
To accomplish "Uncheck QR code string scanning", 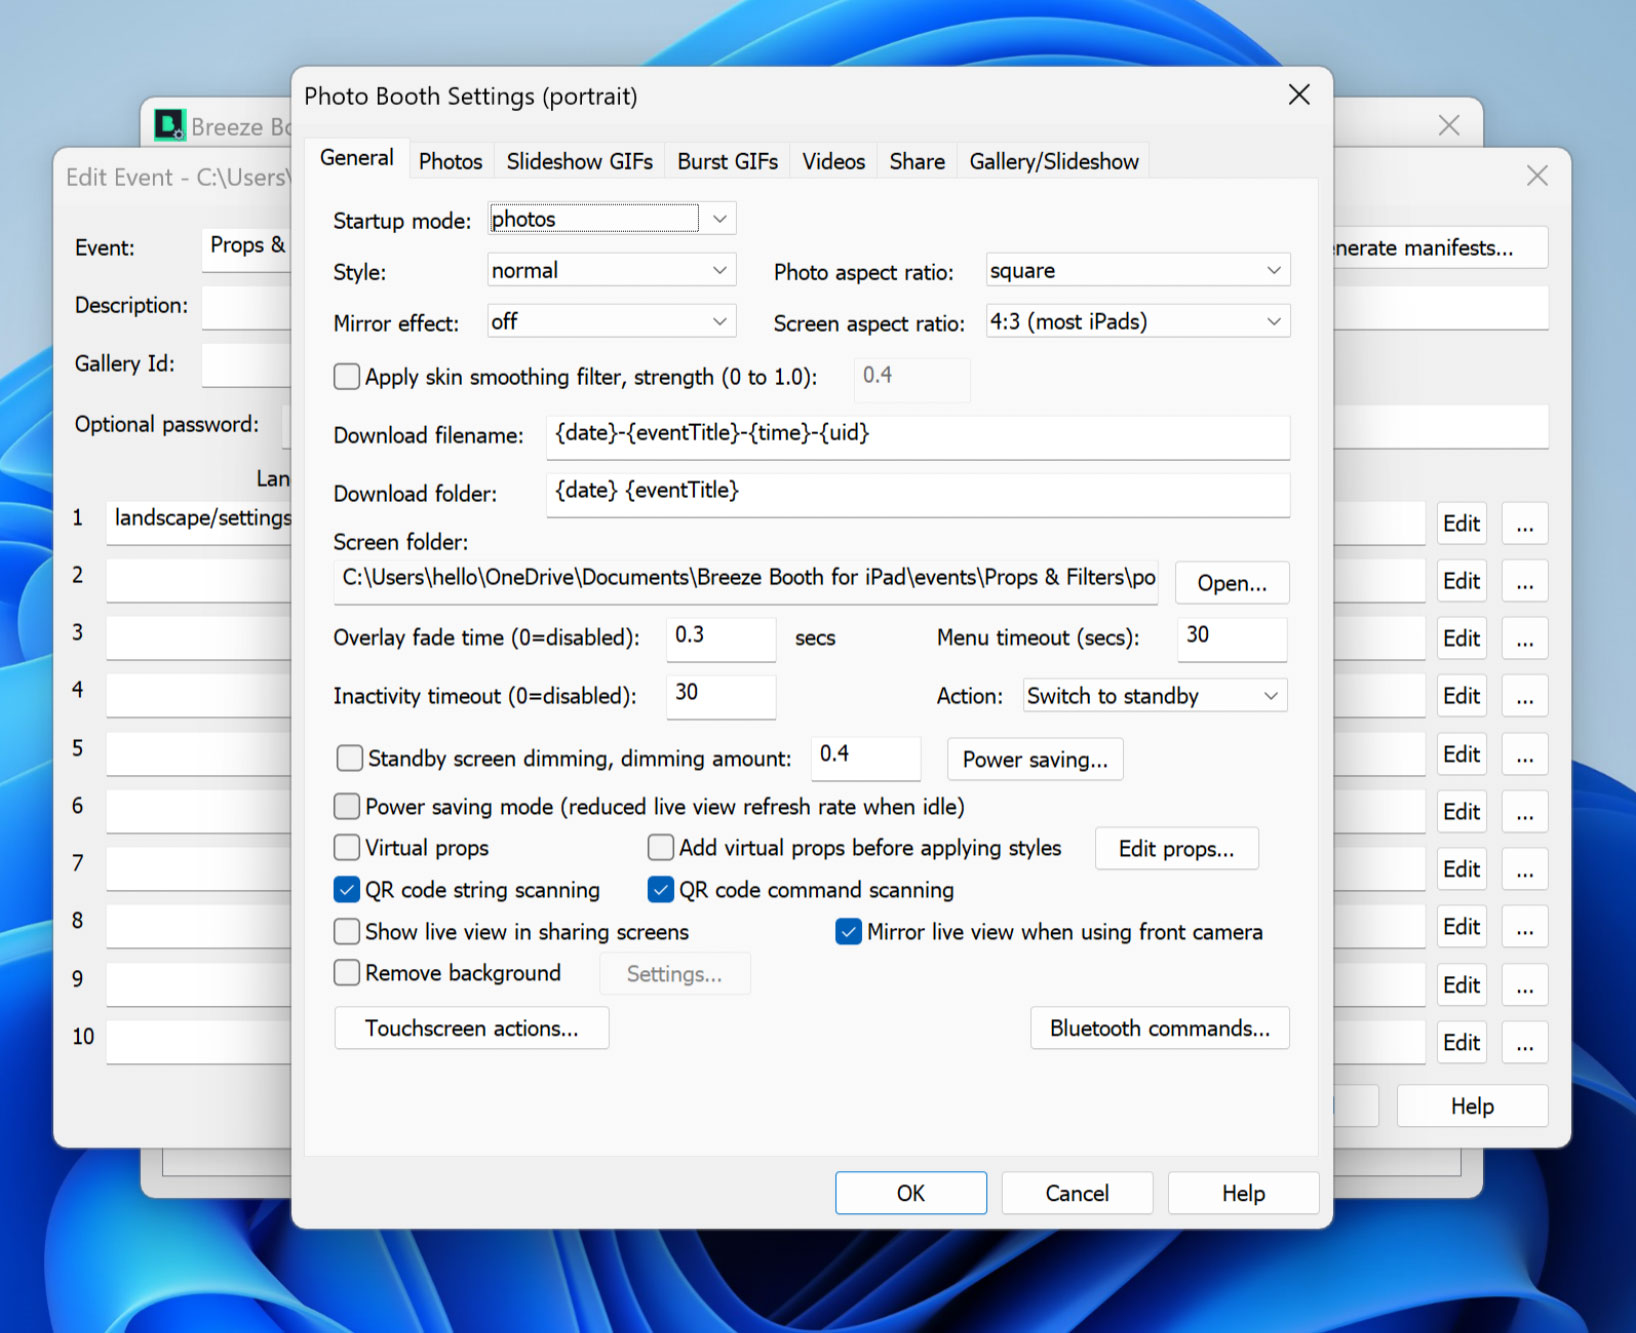I will [347, 890].
